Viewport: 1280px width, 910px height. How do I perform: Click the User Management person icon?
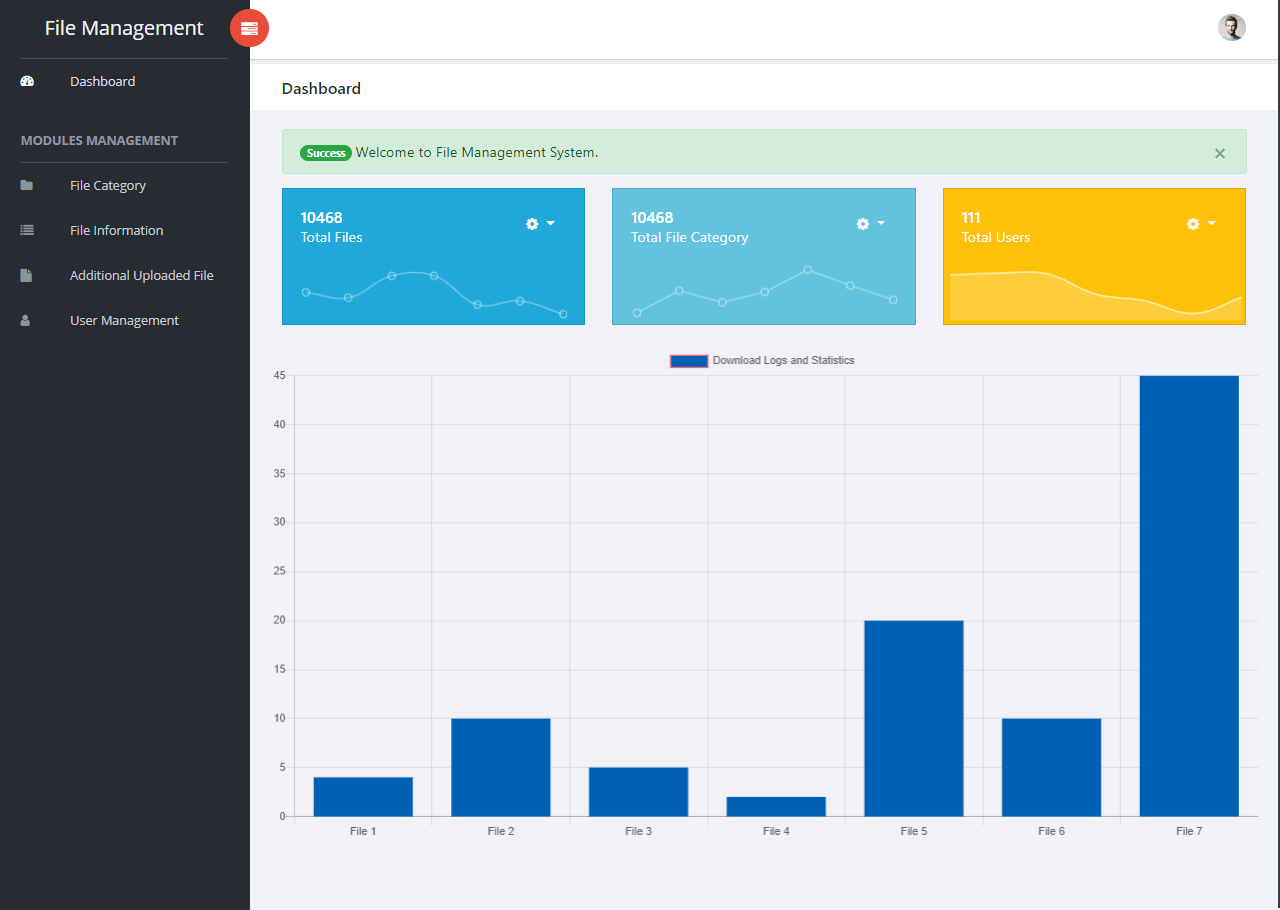click(26, 320)
